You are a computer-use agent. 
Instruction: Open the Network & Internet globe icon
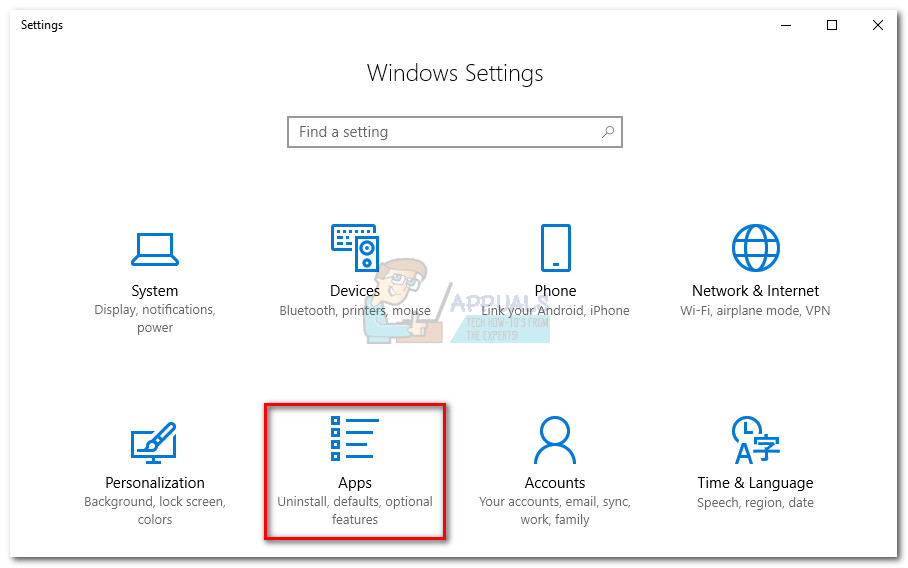pyautogui.click(x=756, y=248)
